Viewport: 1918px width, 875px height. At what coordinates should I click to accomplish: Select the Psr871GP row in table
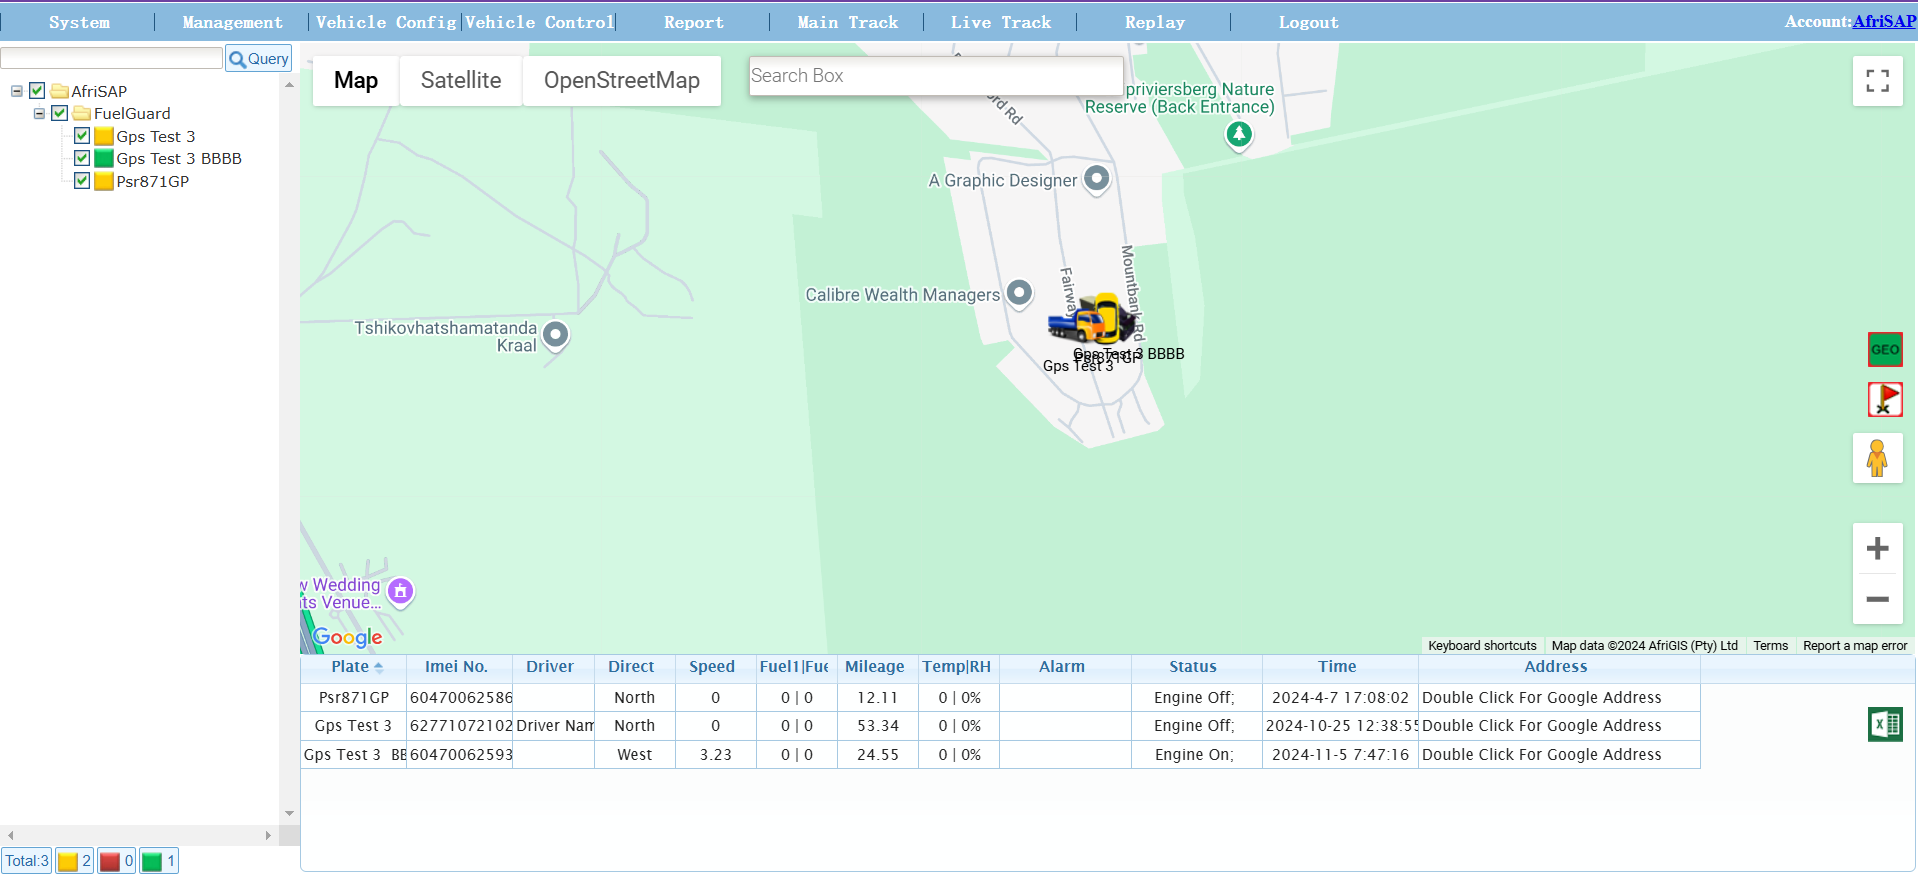[x=1000, y=698]
